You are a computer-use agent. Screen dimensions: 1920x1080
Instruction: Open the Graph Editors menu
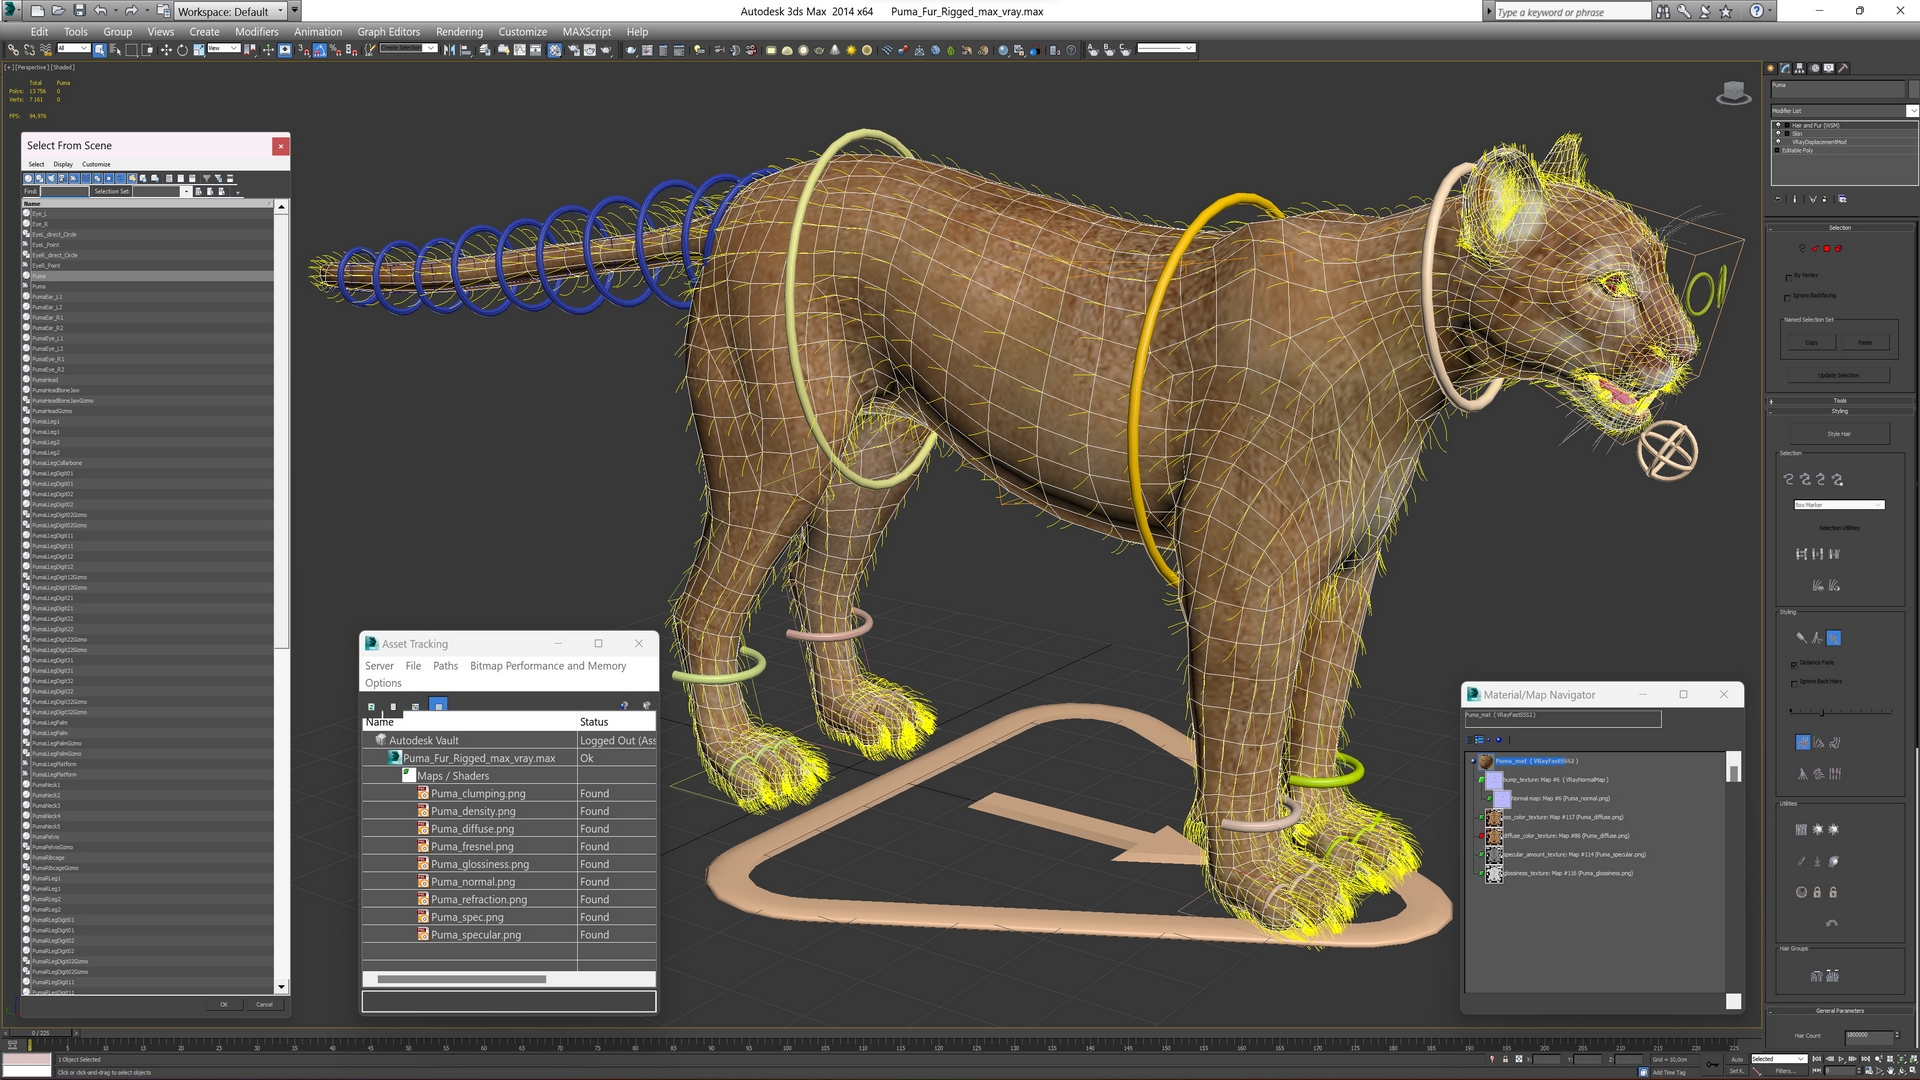coord(389,32)
